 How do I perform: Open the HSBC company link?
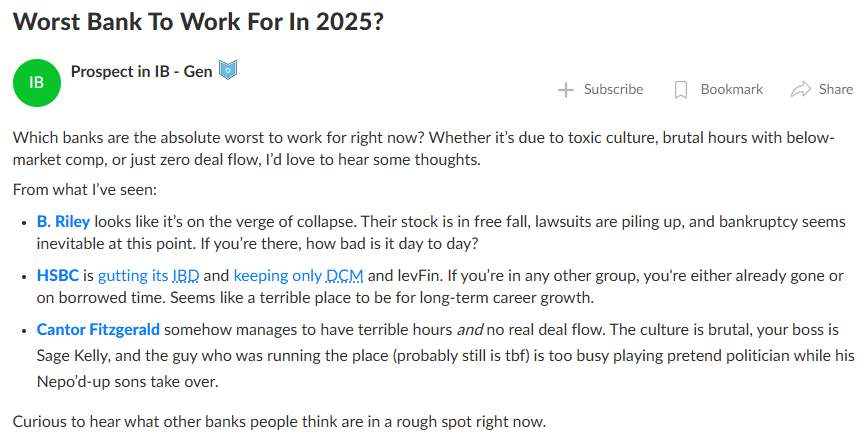point(58,275)
